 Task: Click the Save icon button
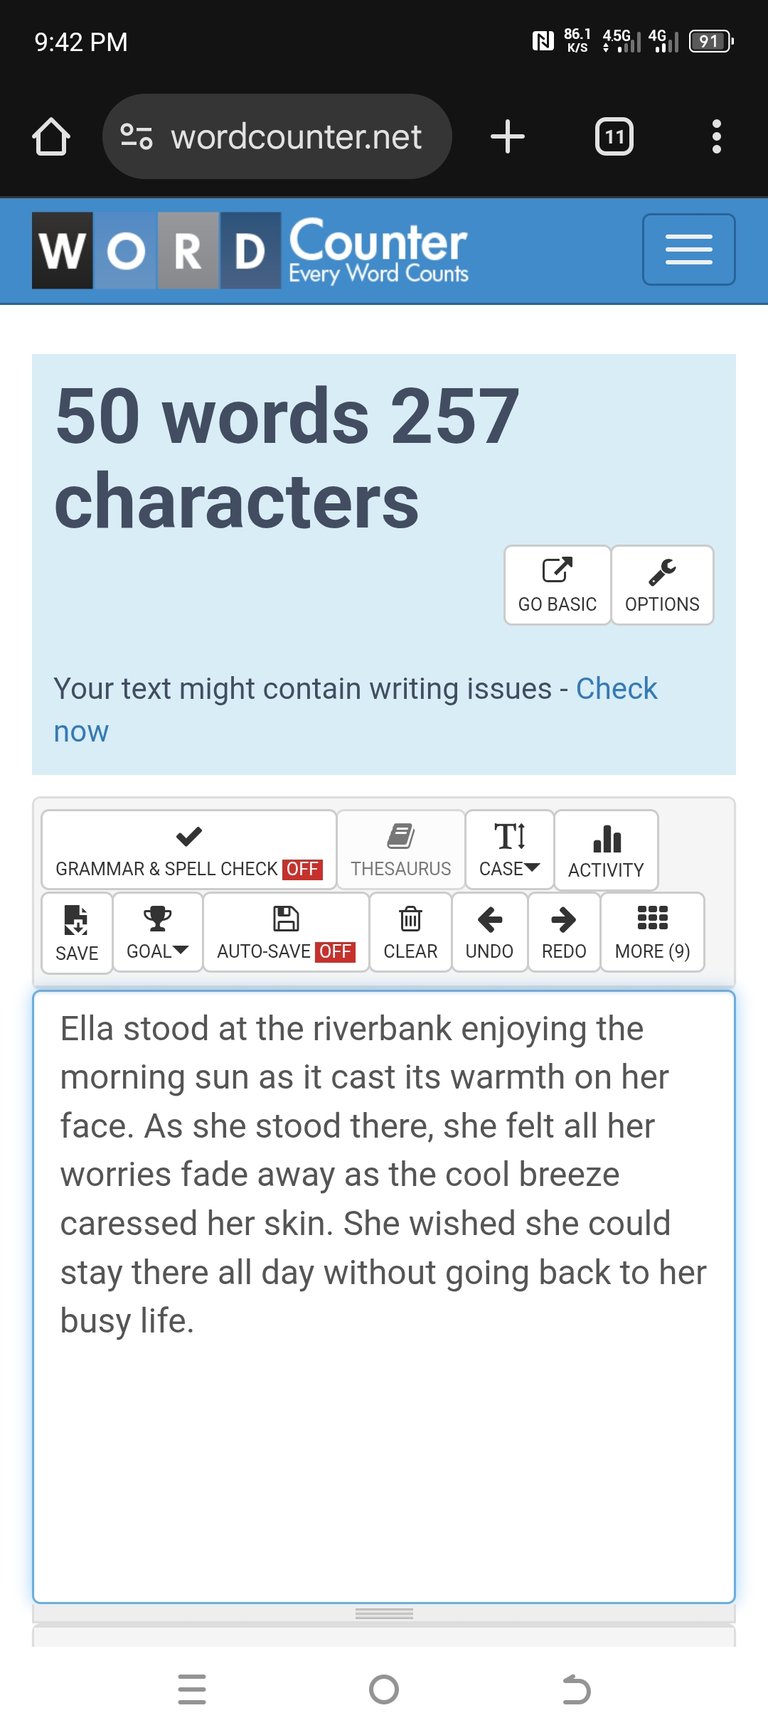(x=77, y=932)
